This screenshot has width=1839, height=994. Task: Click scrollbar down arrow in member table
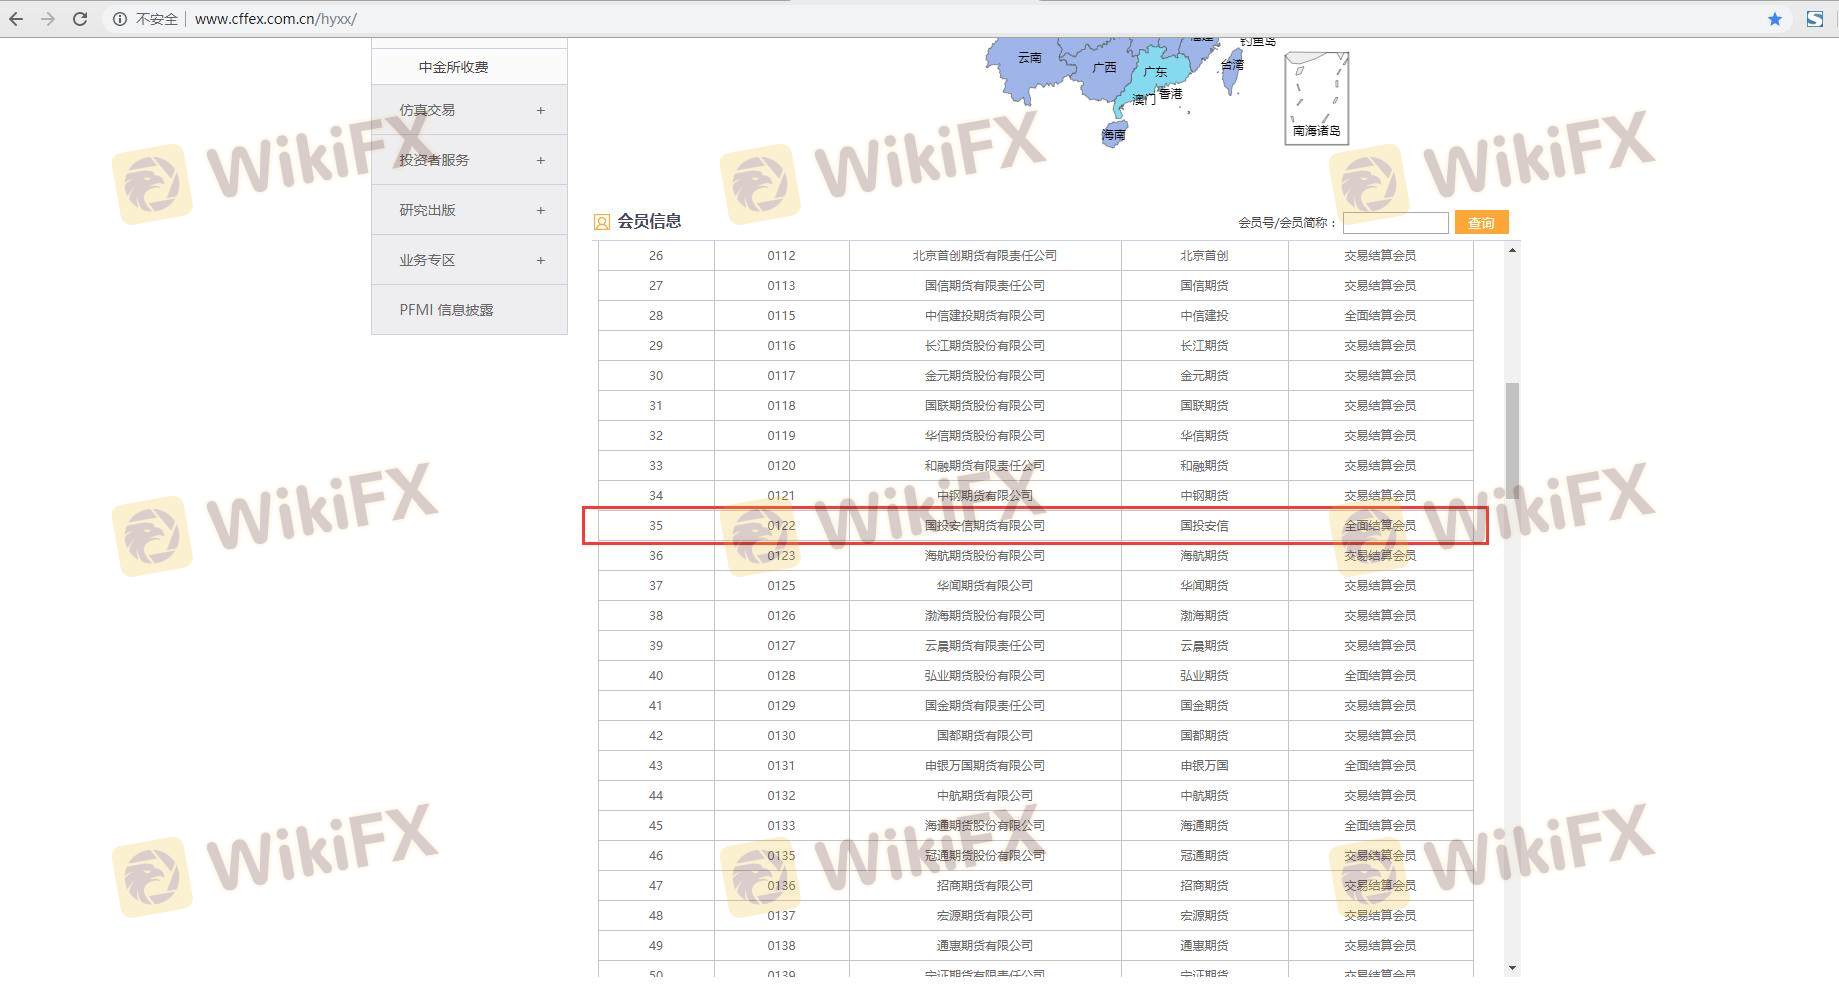point(1512,967)
